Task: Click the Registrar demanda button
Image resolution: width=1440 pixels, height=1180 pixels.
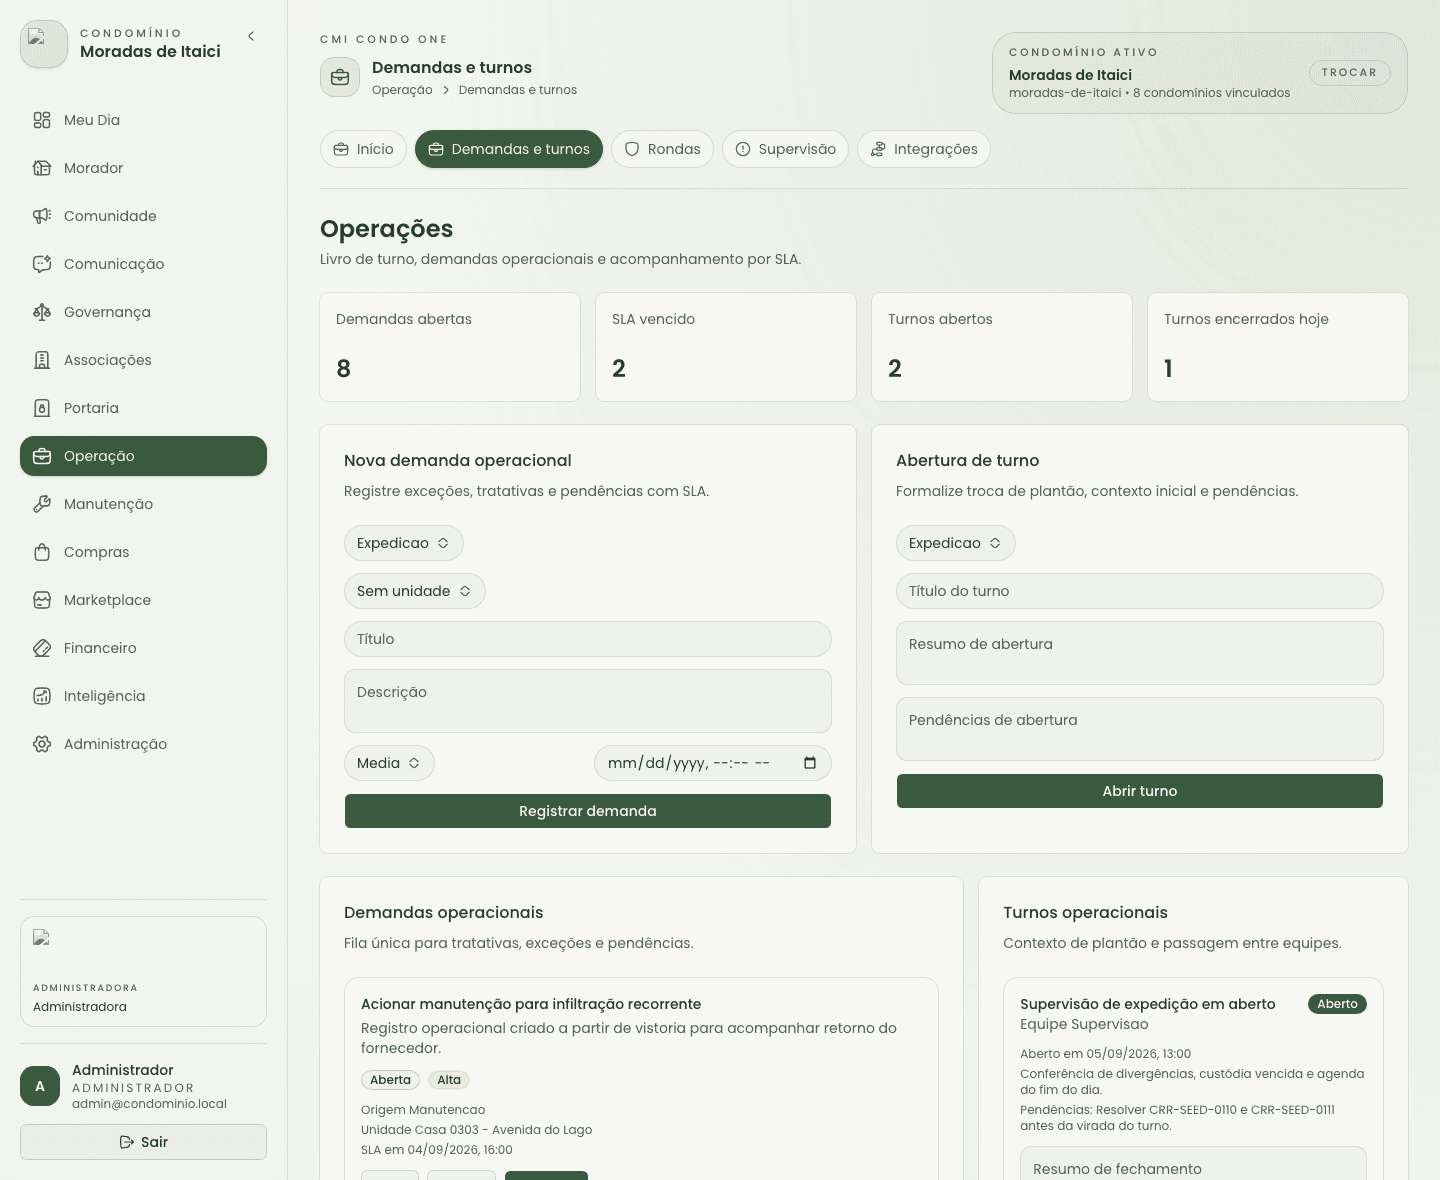Action: [588, 811]
